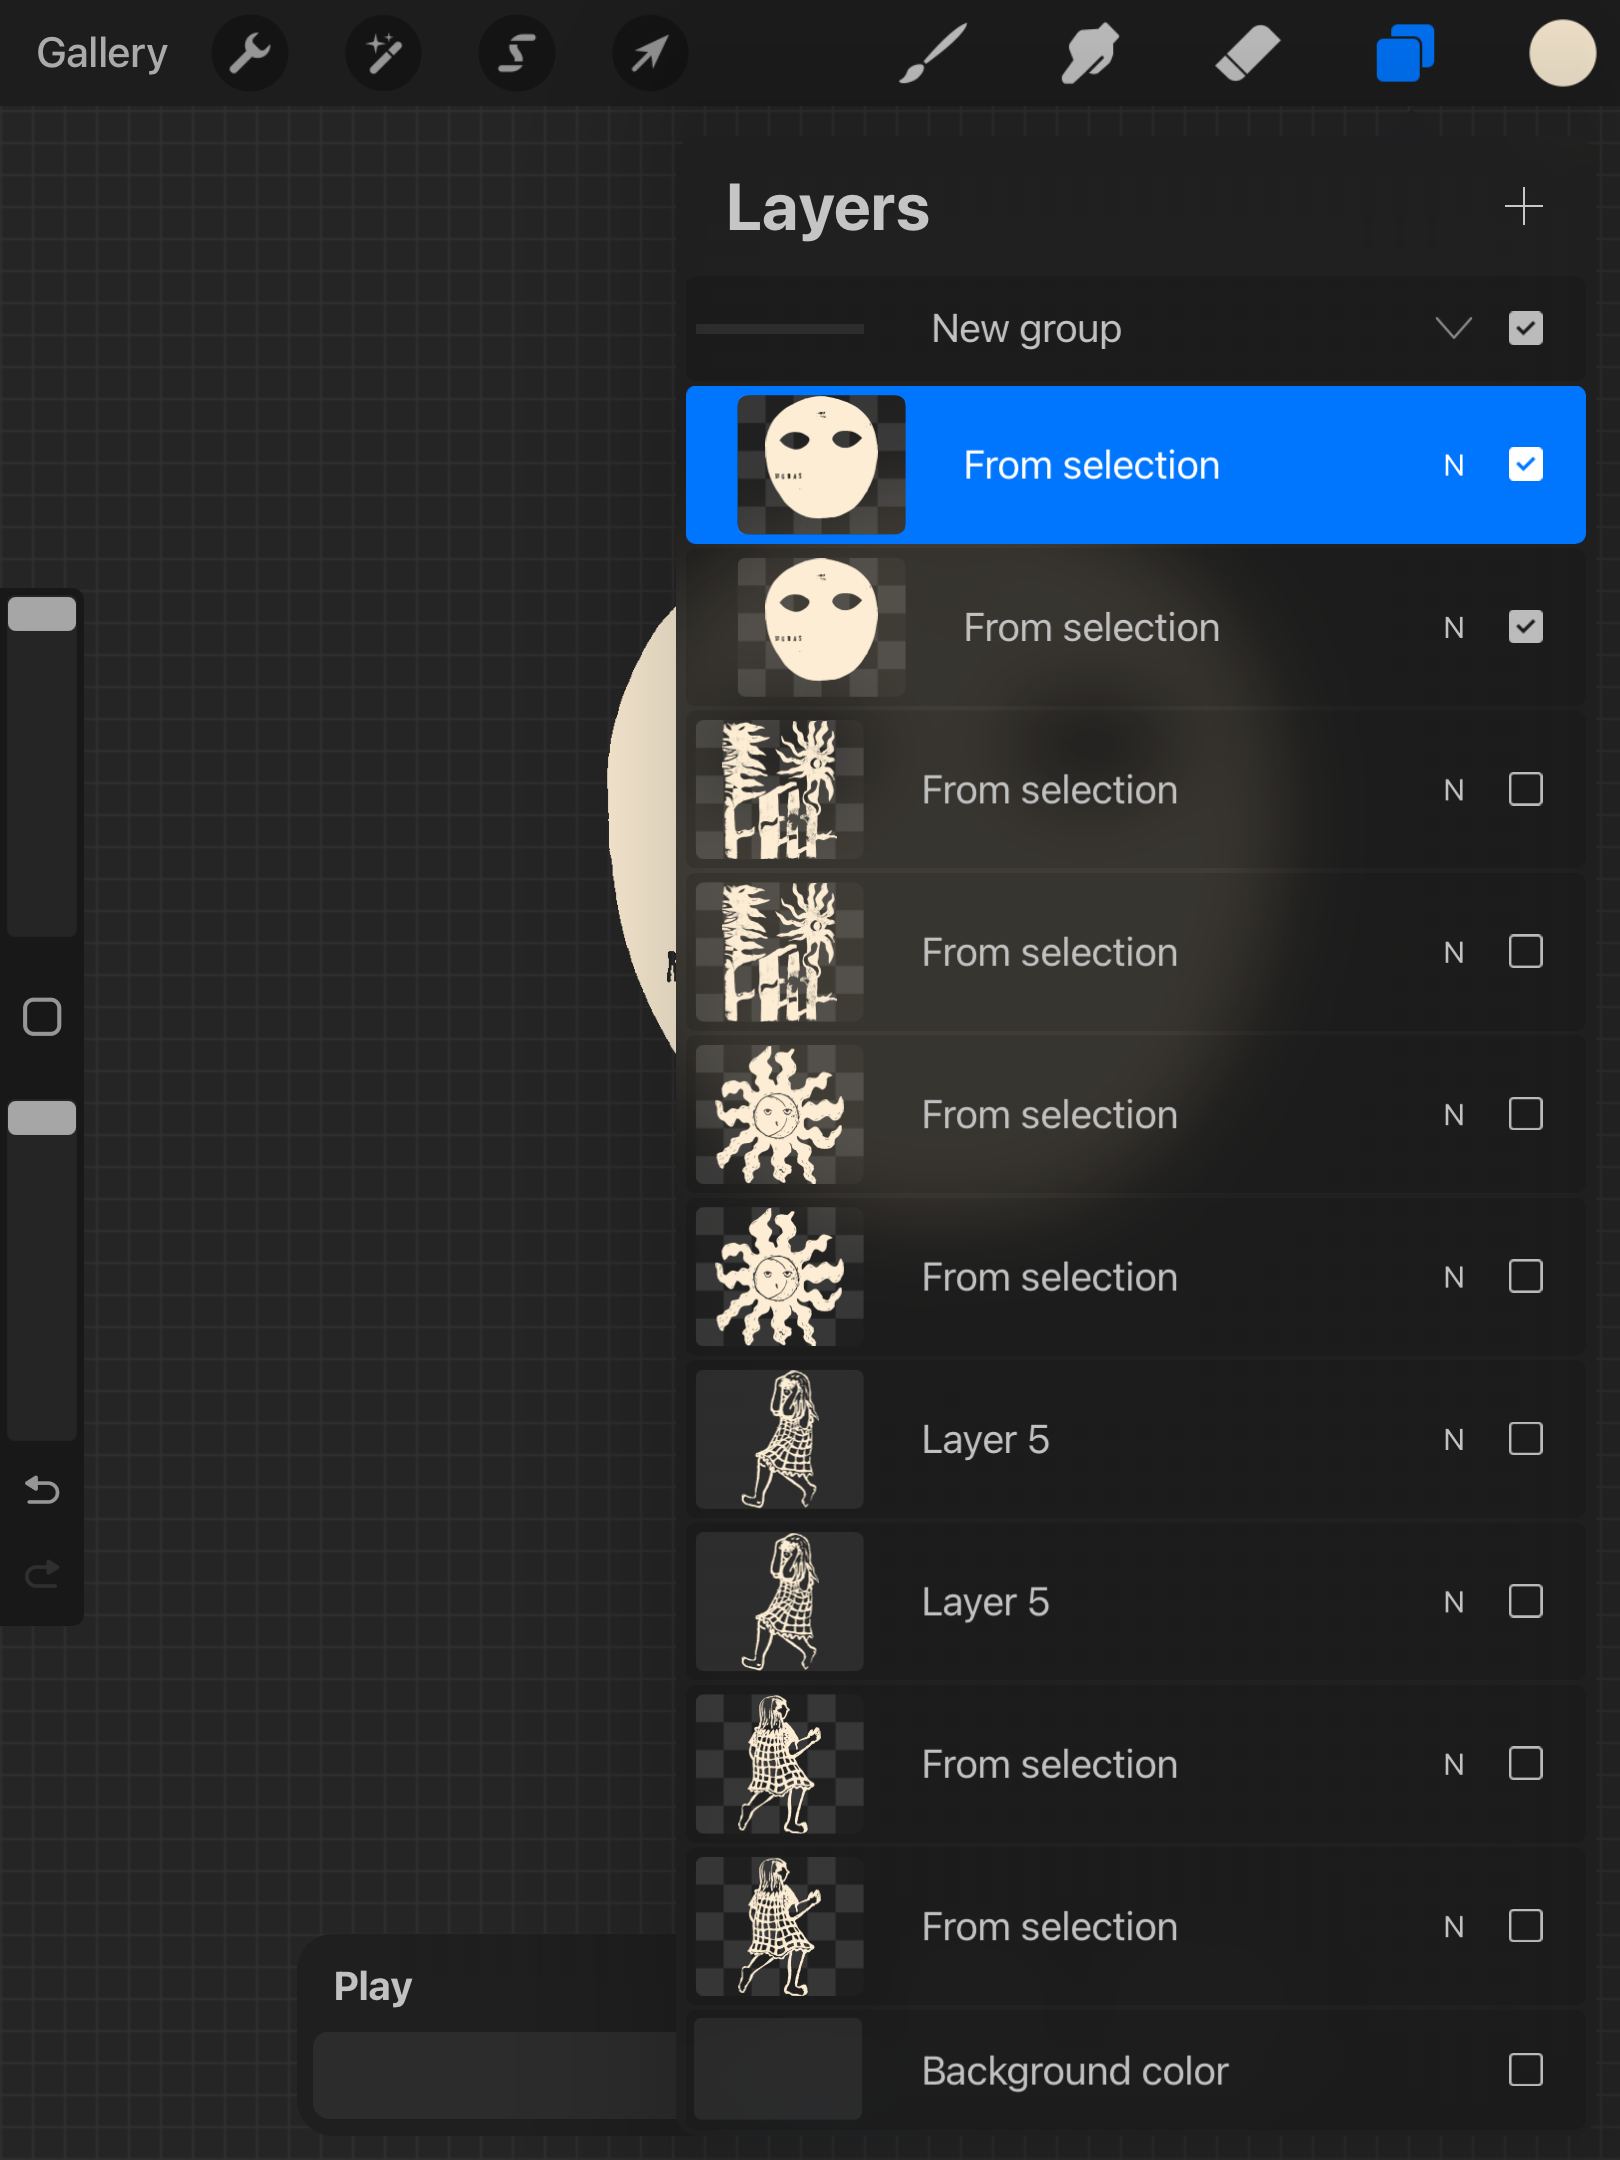Close the Layers panel via layers icon

point(1404,53)
